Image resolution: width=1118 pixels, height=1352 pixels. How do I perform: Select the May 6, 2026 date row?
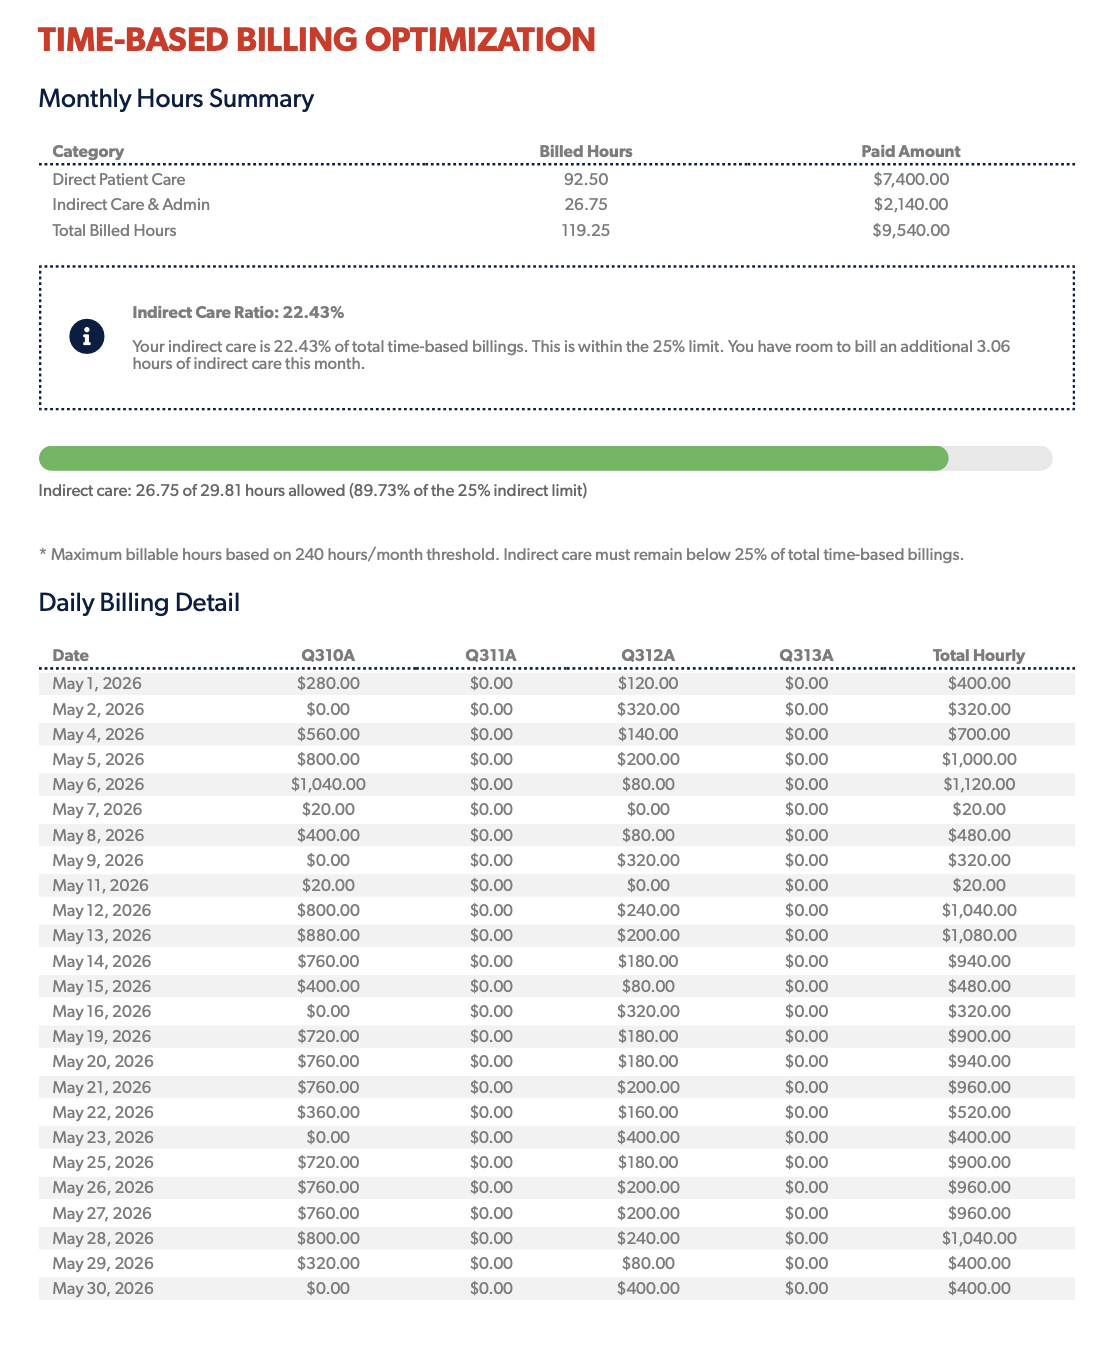pyautogui.click(x=557, y=785)
